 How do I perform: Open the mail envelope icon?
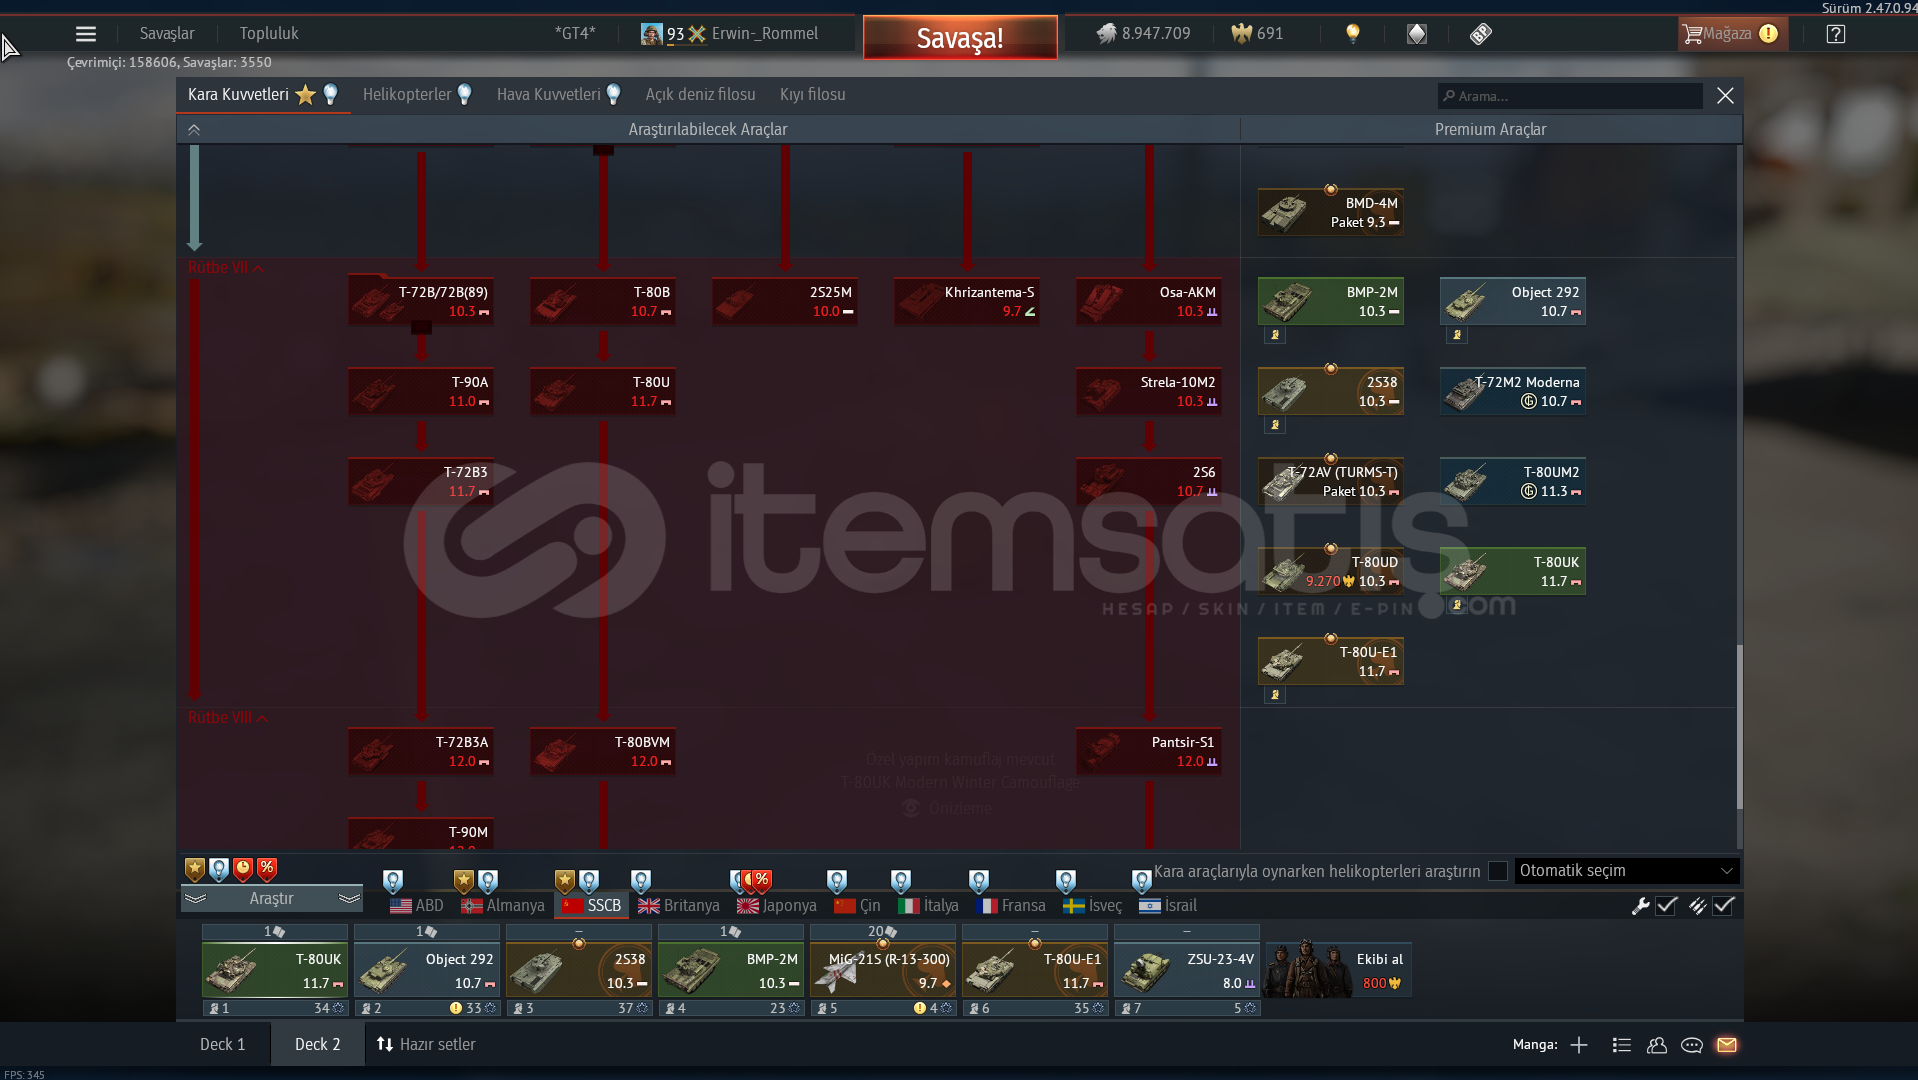click(1727, 1045)
